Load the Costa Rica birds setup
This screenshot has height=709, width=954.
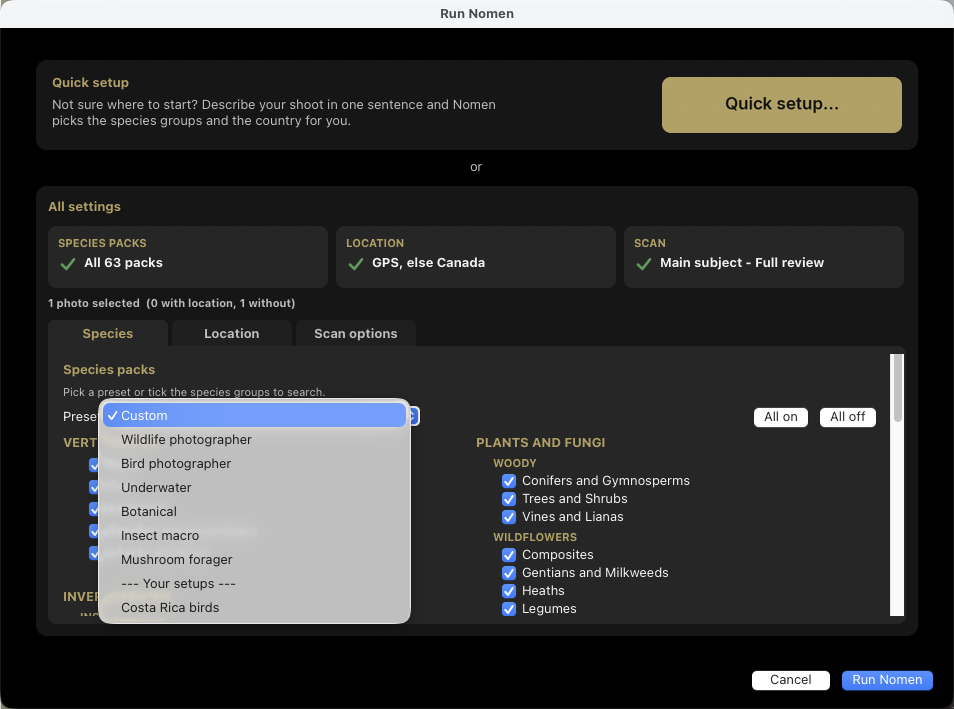(254, 607)
